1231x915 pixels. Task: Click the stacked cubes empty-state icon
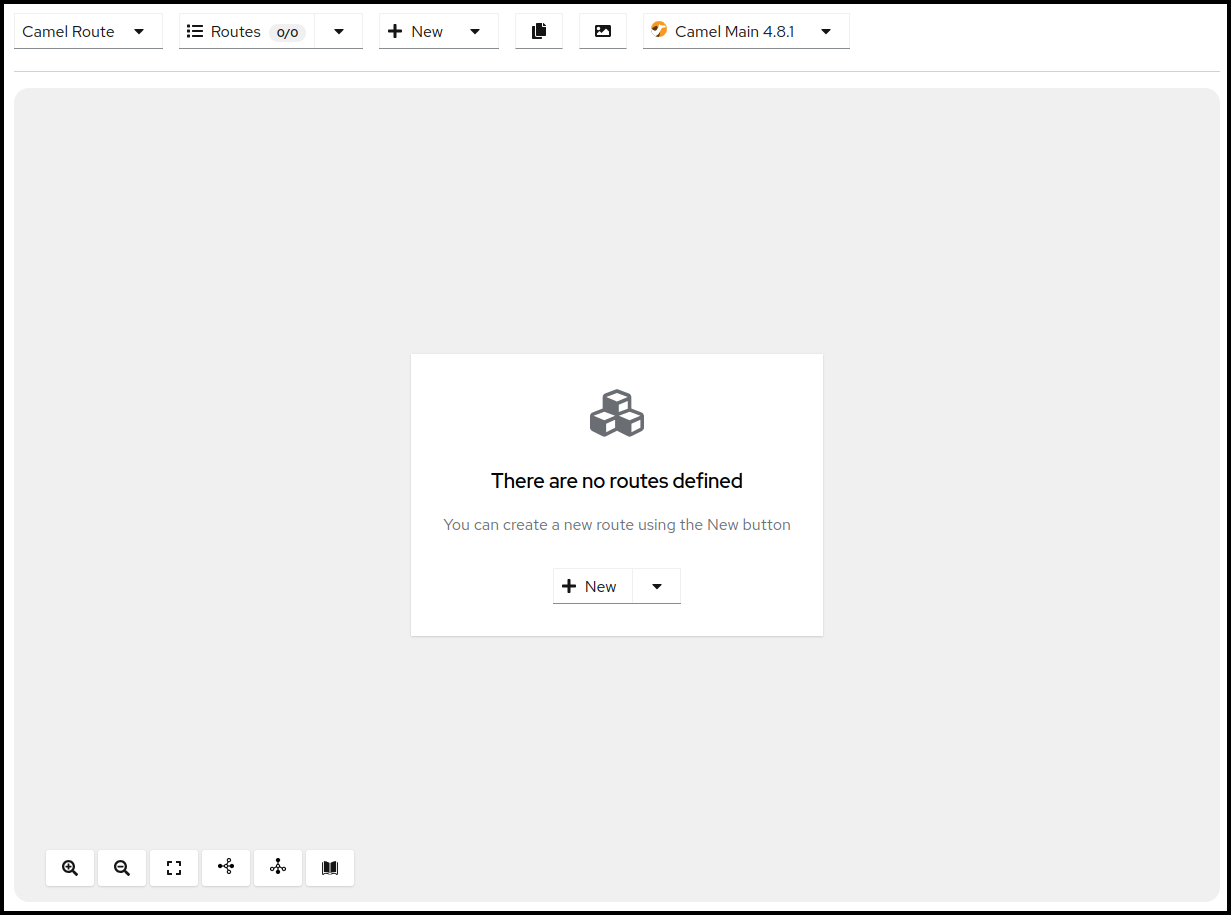[x=617, y=413]
